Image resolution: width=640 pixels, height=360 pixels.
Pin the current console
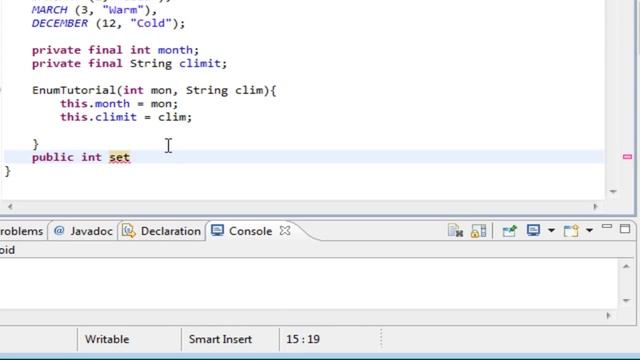point(509,231)
